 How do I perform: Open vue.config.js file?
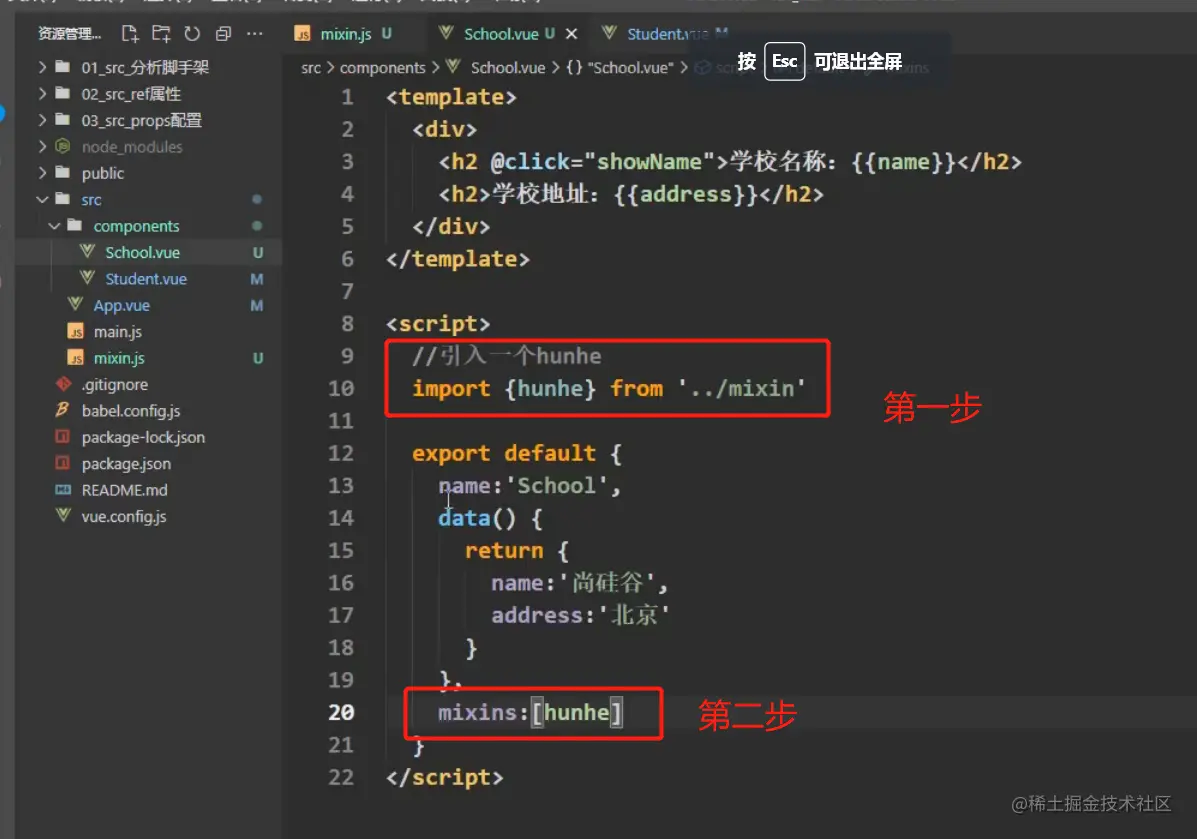pos(124,517)
